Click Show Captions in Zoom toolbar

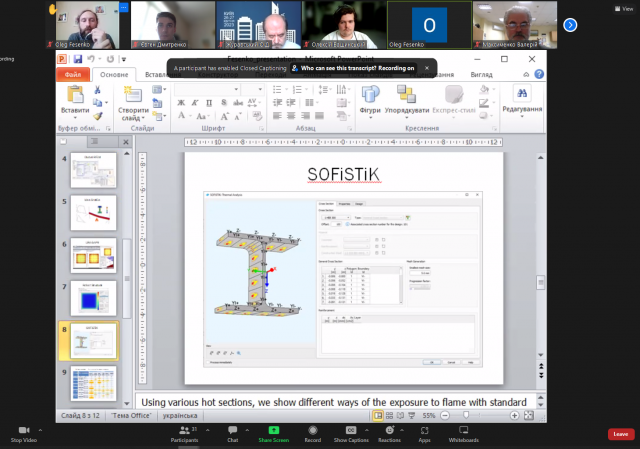[x=351, y=434]
